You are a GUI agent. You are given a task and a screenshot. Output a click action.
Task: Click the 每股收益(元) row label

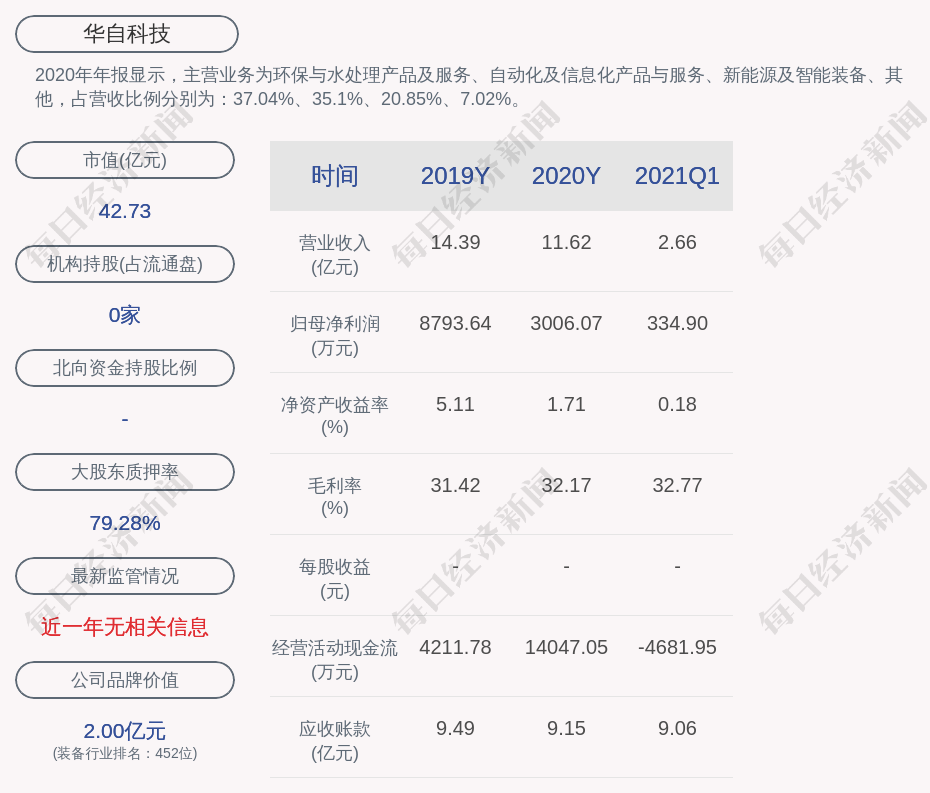click(x=335, y=578)
